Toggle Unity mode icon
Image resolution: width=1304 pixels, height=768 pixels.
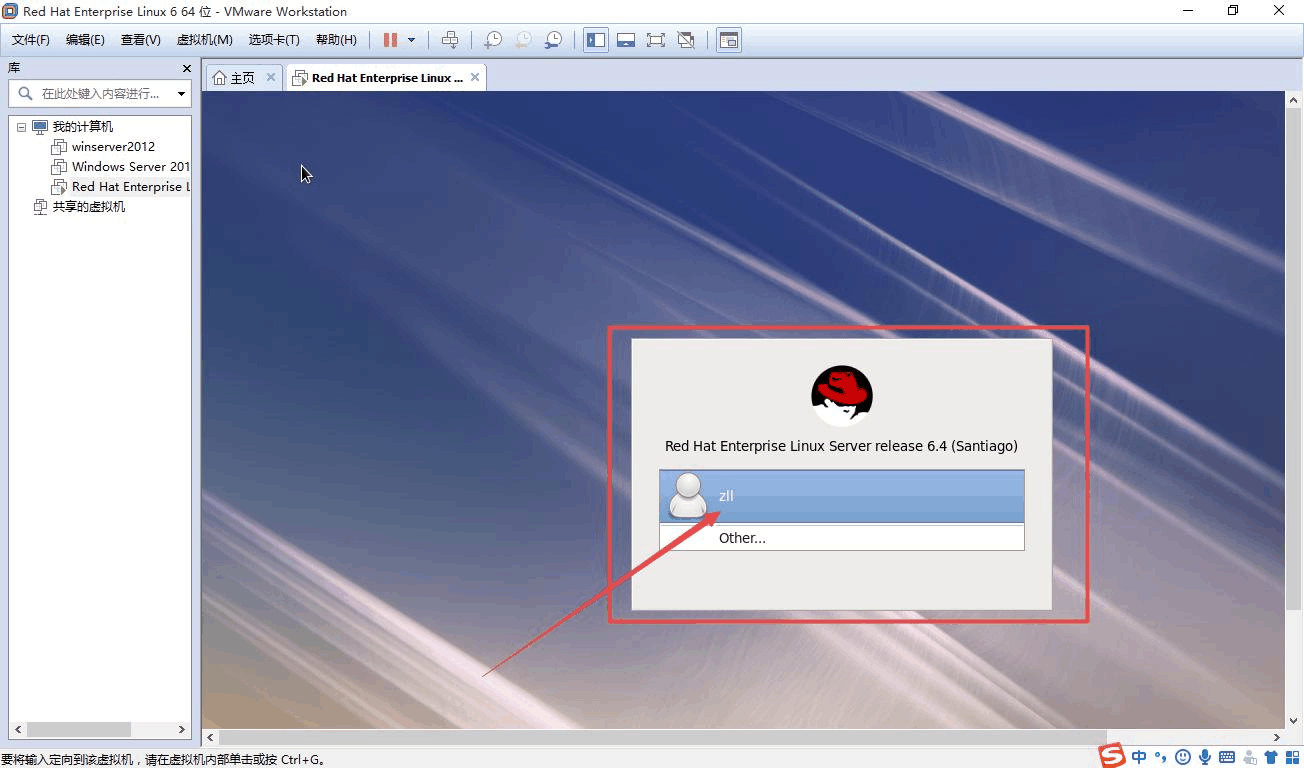[x=686, y=40]
